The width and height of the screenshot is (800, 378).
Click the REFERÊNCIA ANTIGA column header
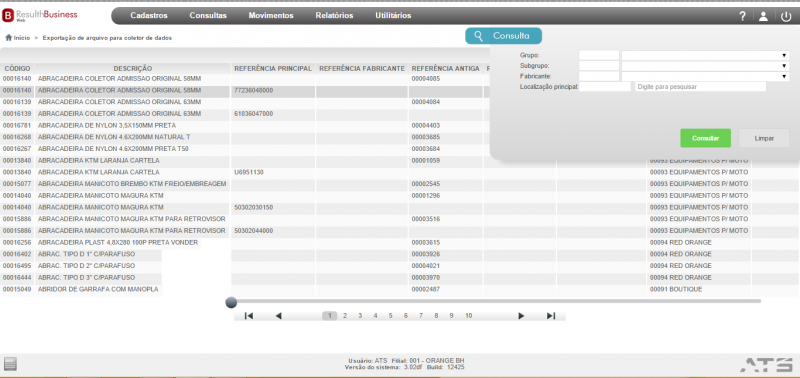click(x=445, y=68)
